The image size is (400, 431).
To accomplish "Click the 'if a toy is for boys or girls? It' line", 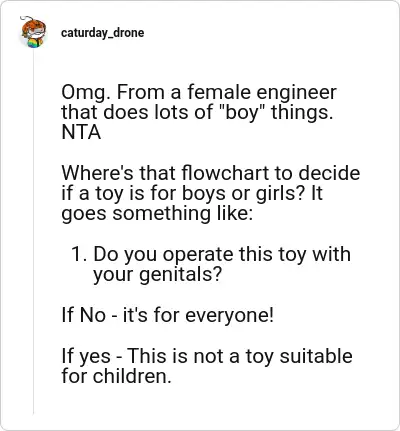I will 192,194.
